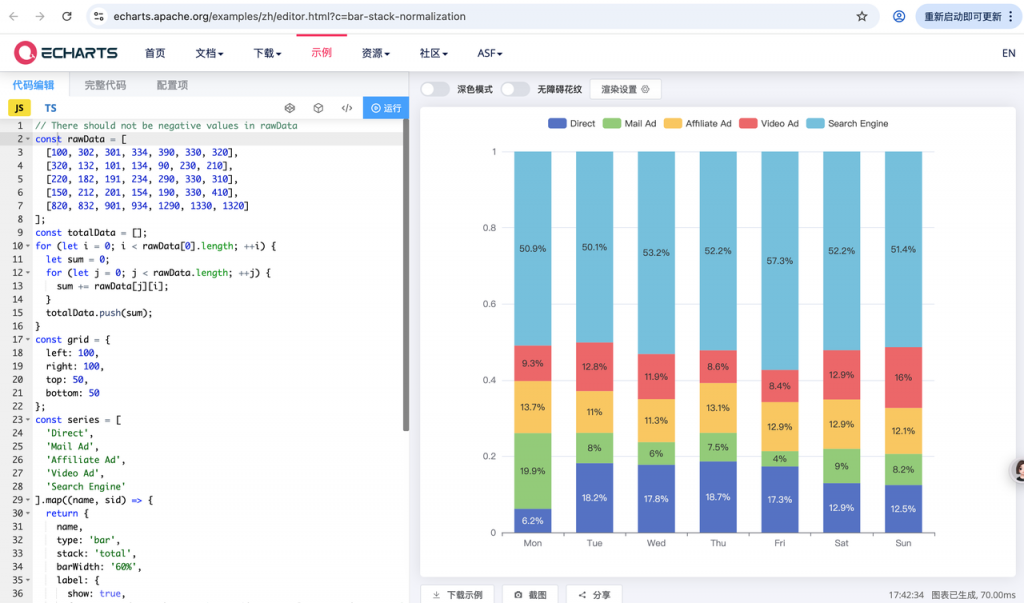The height and width of the screenshot is (603, 1024).
Task: Click the Wed x-axis label
Action: [656, 543]
